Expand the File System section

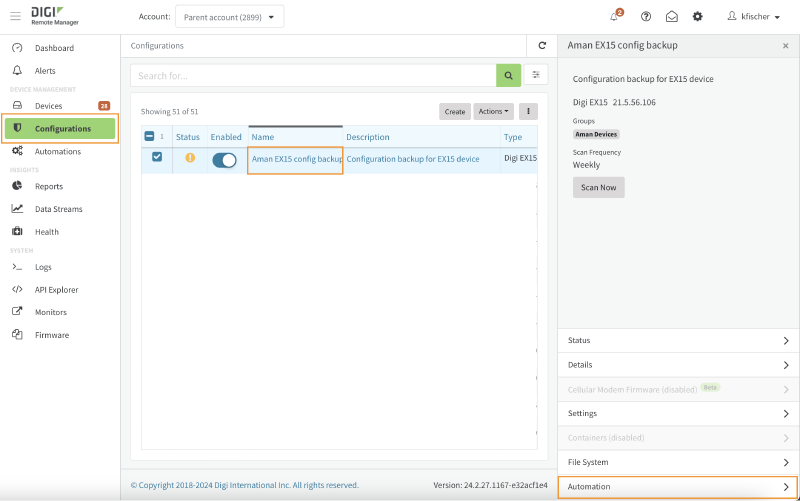pos(679,462)
